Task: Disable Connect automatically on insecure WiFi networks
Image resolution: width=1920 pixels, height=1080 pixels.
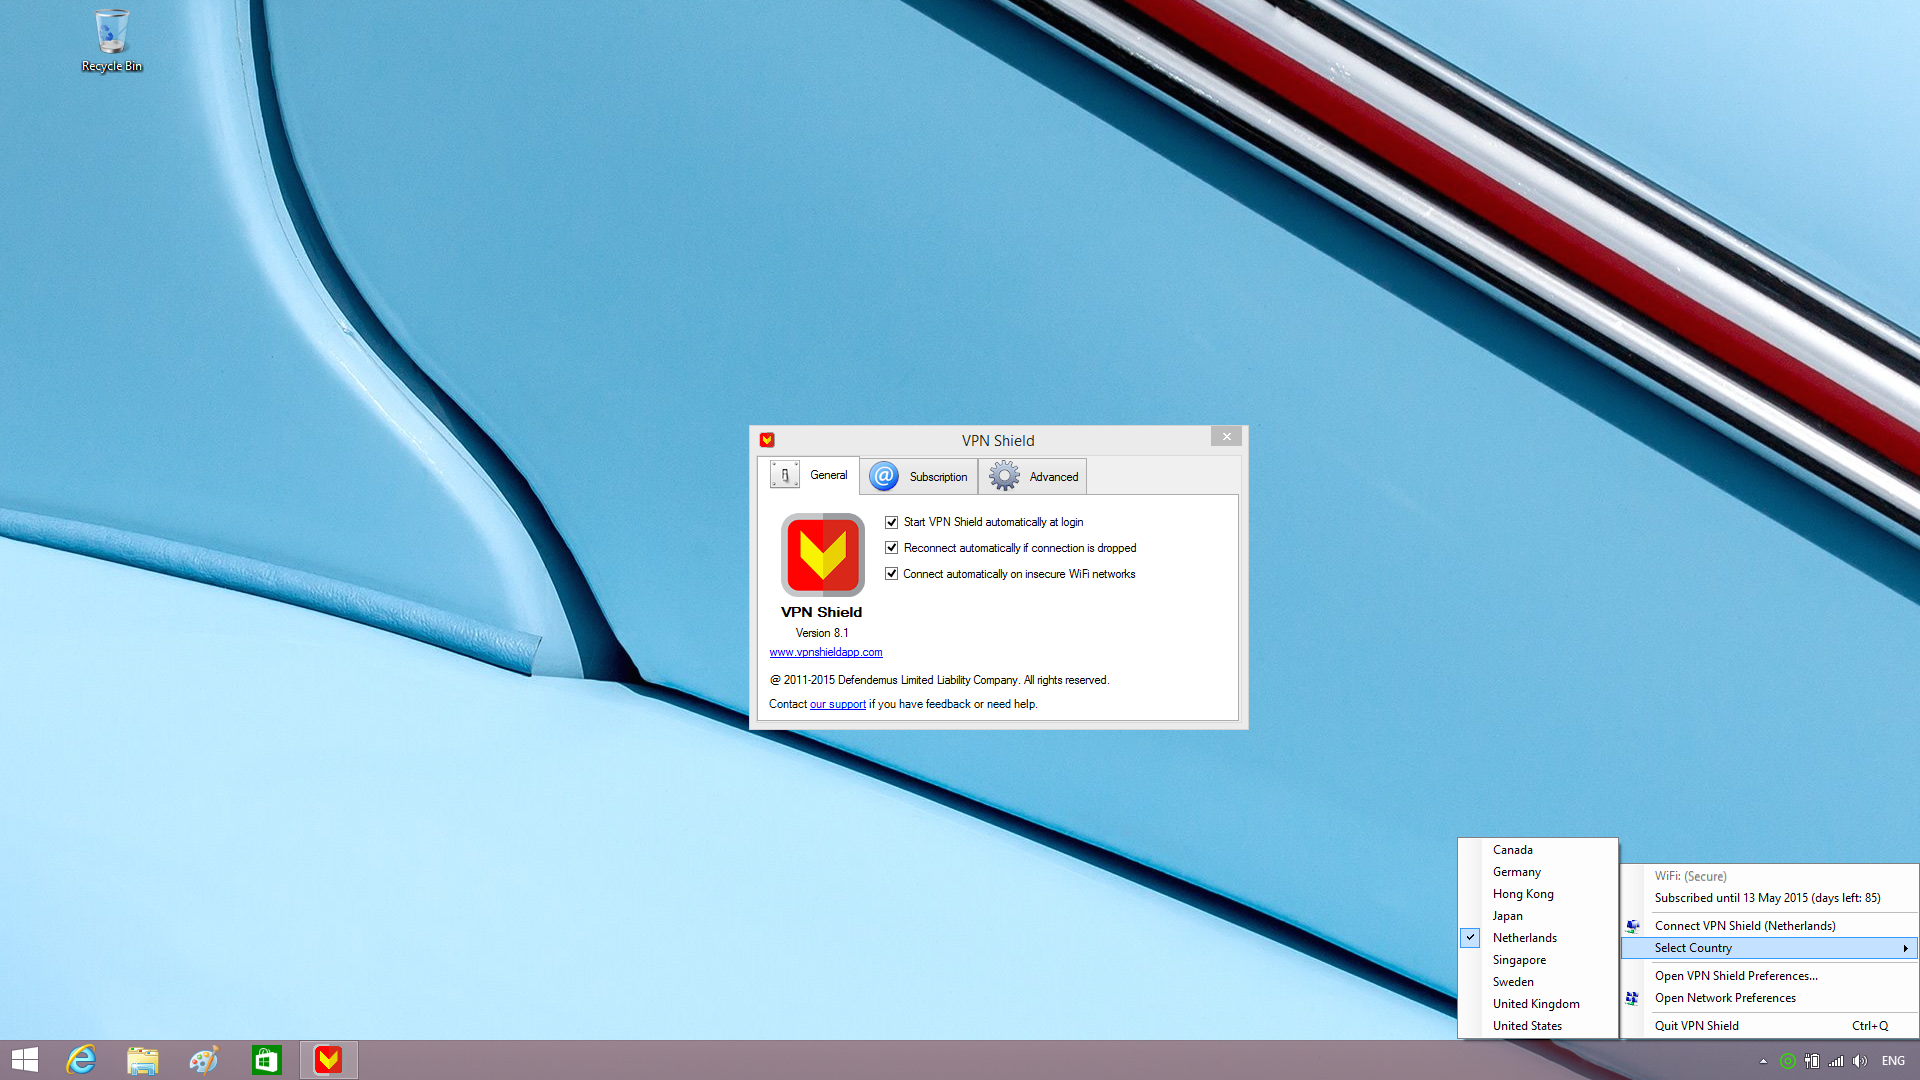Action: pos(891,574)
